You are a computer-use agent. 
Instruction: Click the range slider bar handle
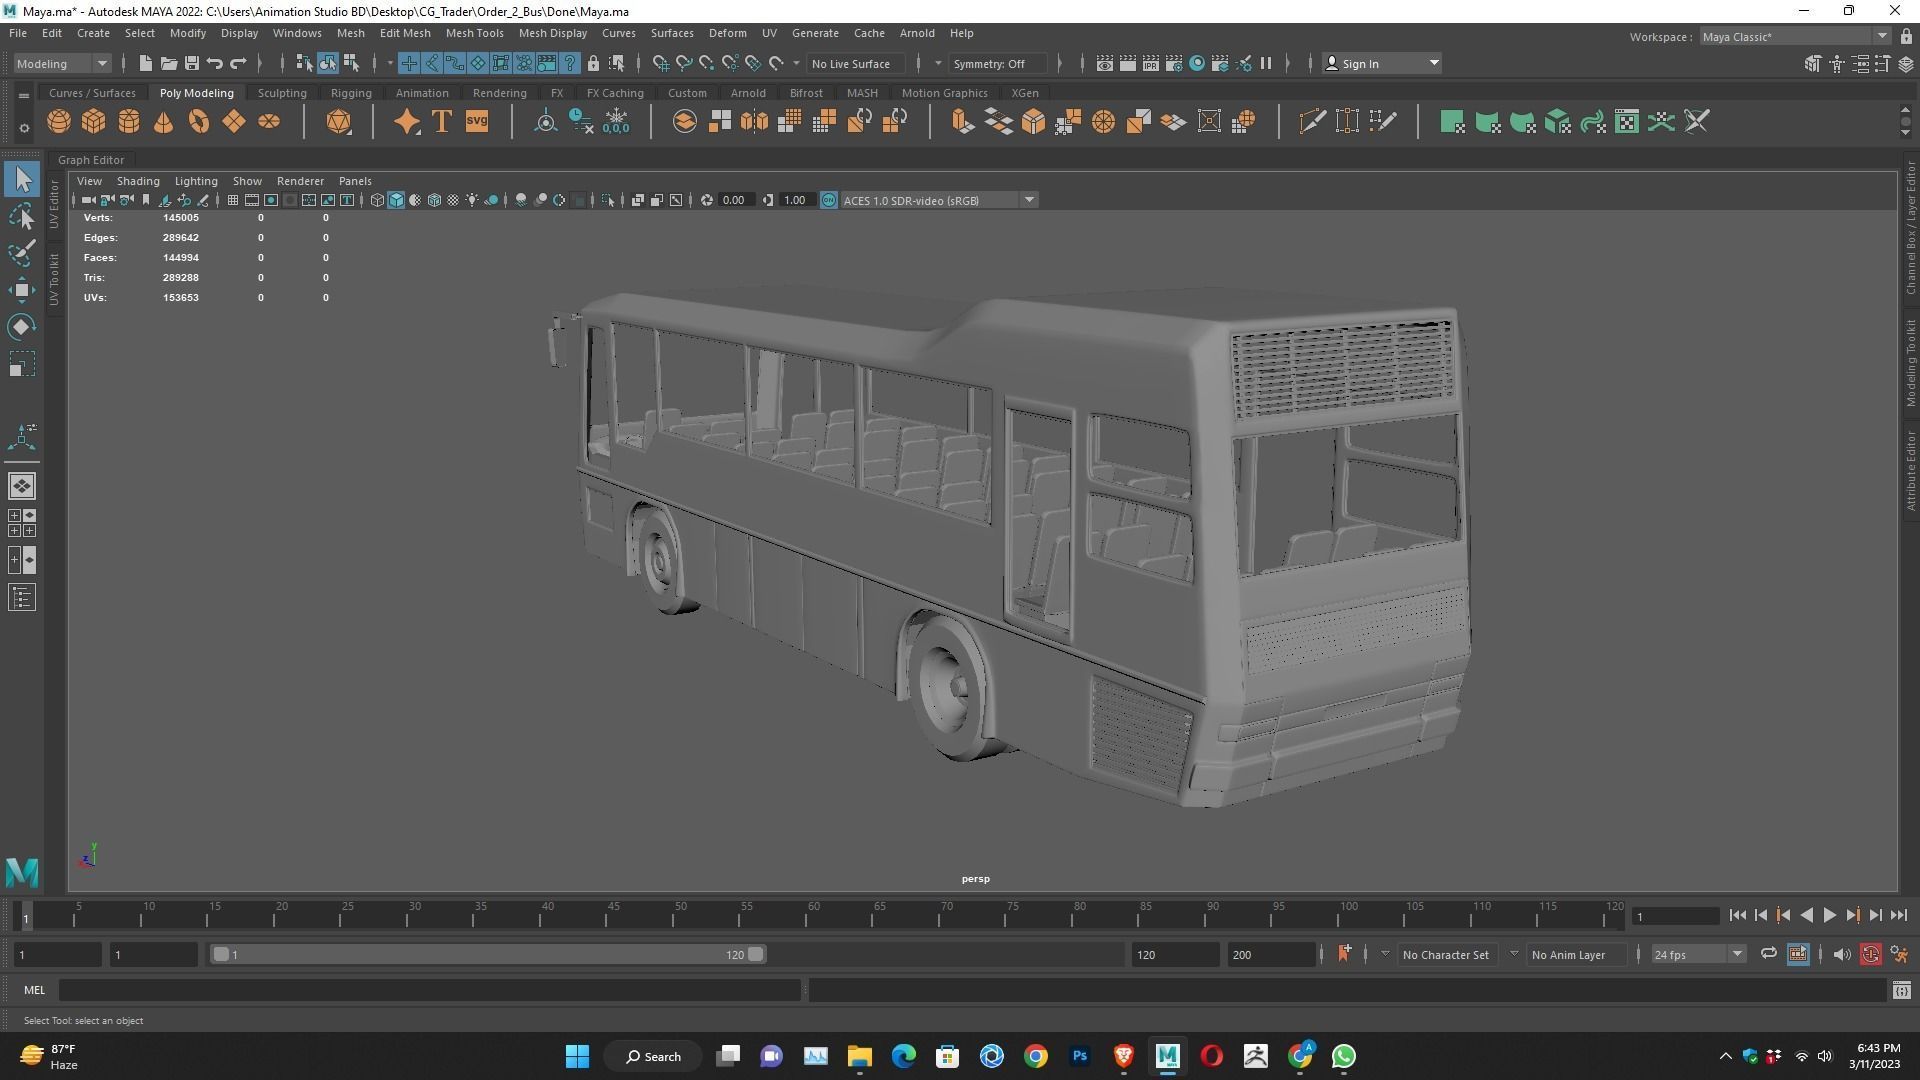point(488,954)
